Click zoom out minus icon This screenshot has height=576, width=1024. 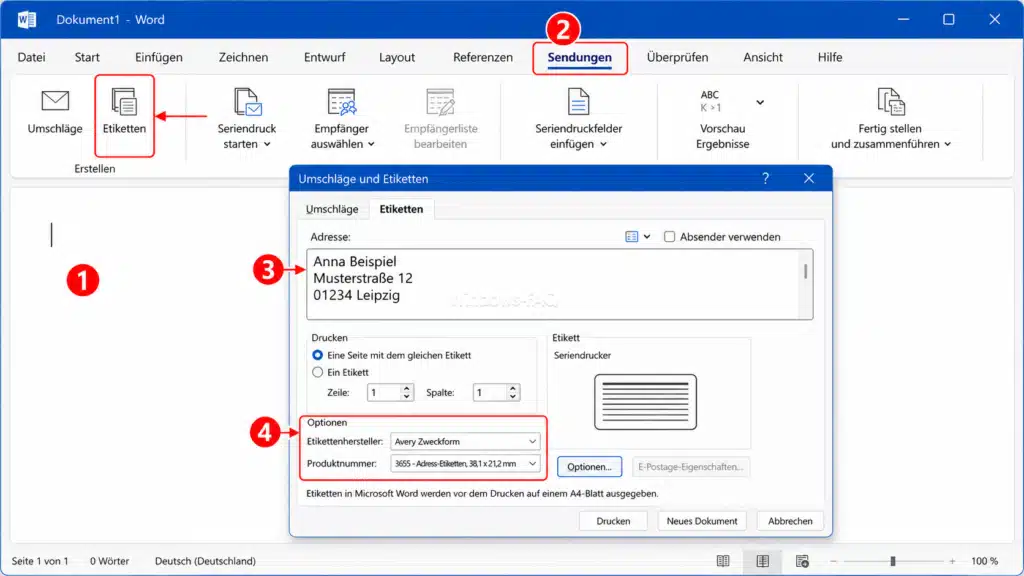(x=833, y=561)
